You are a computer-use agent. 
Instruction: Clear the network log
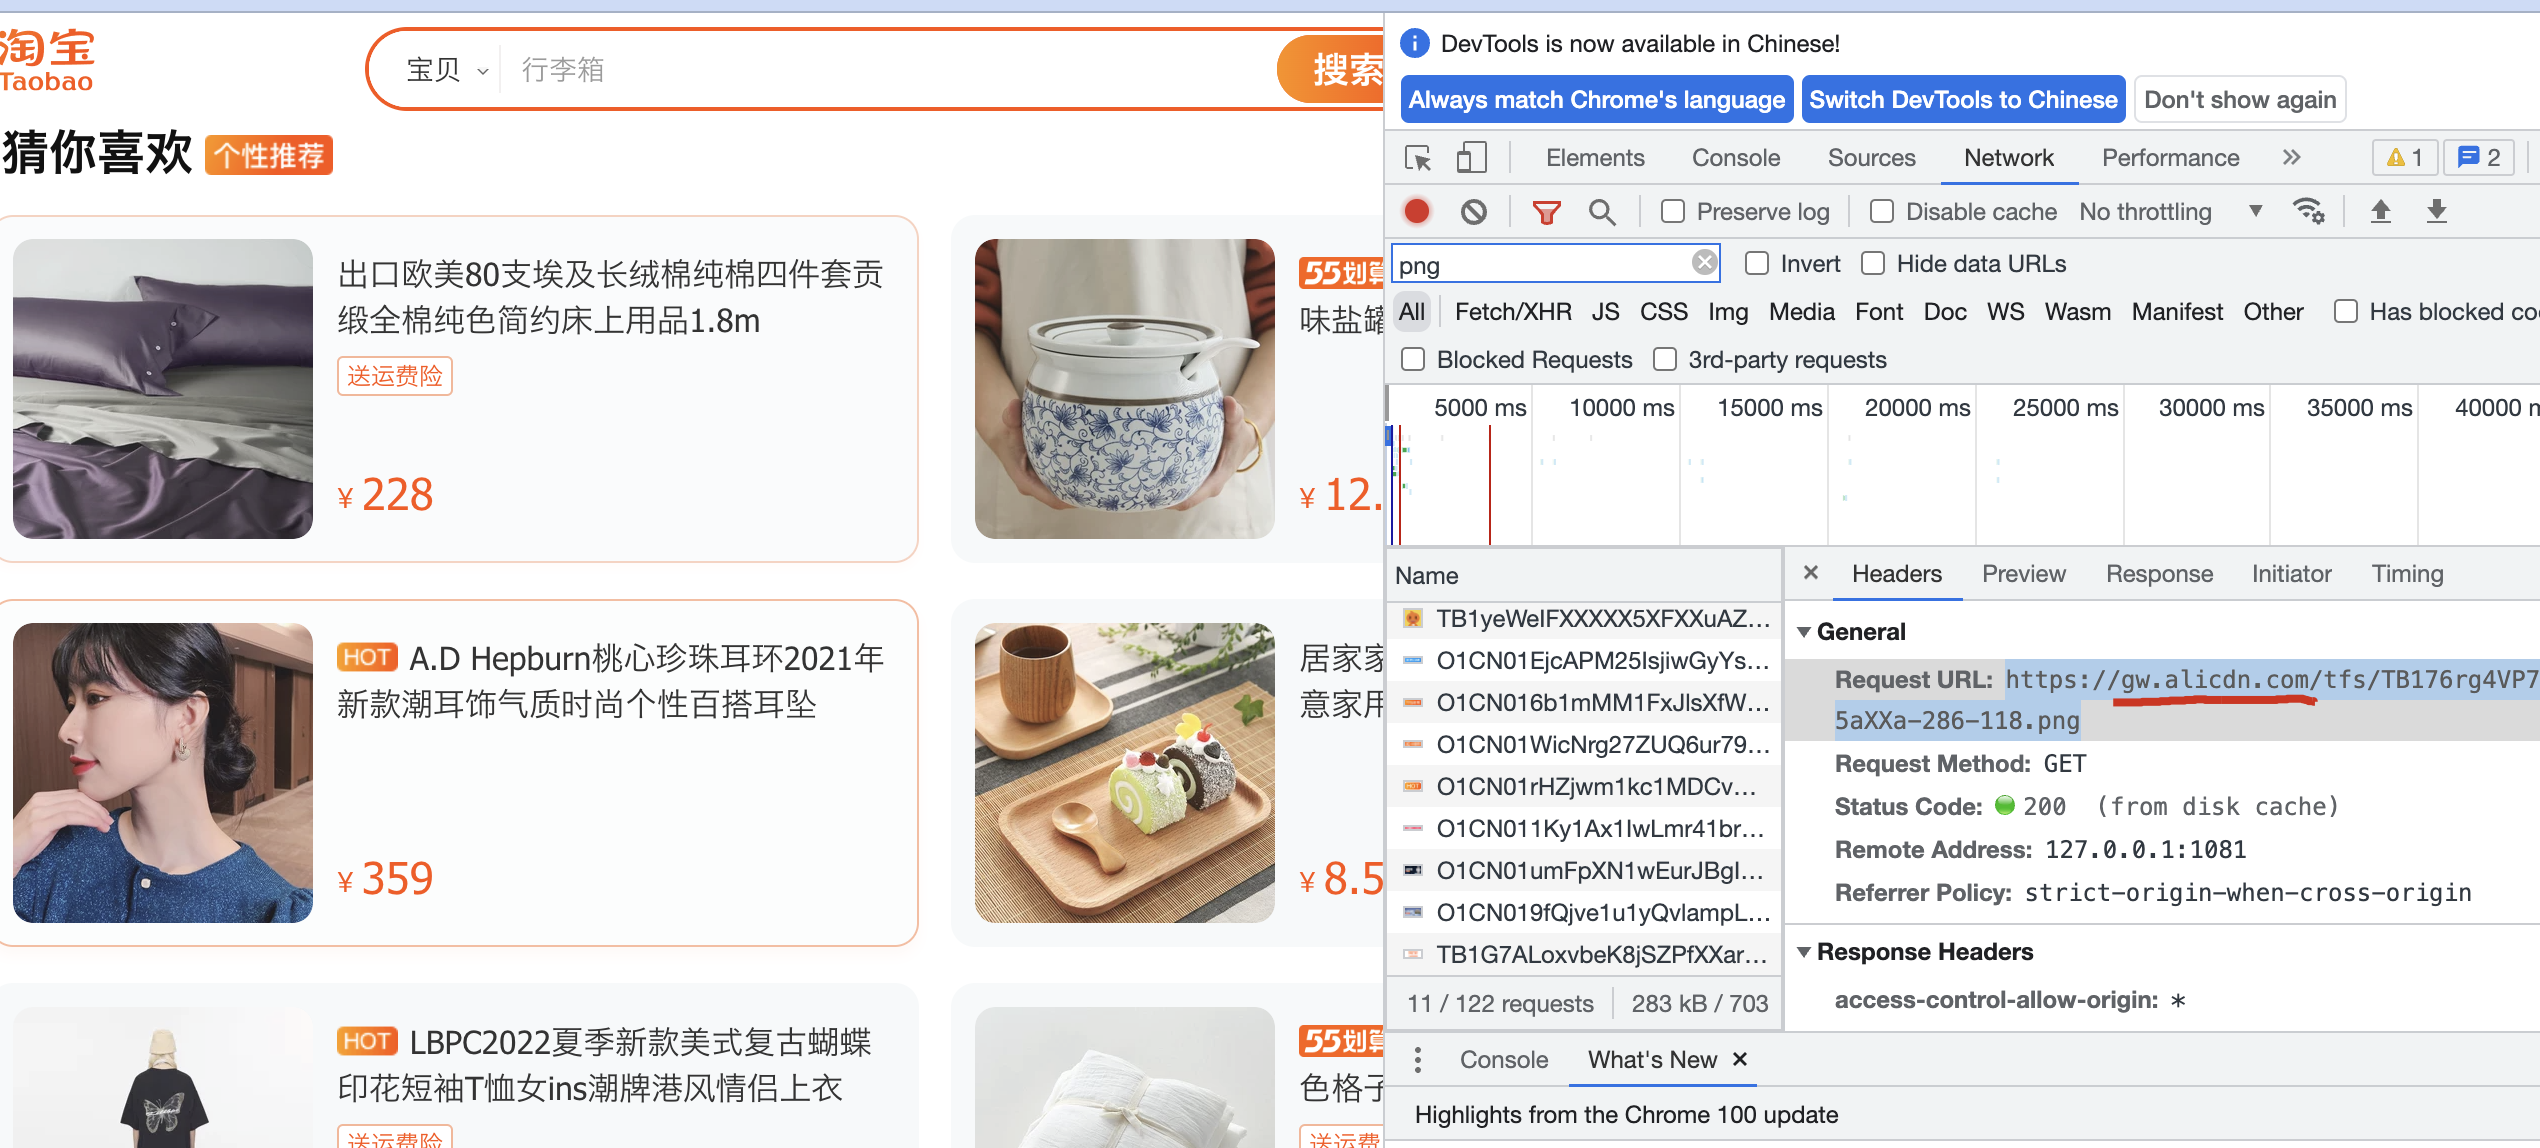[1473, 212]
